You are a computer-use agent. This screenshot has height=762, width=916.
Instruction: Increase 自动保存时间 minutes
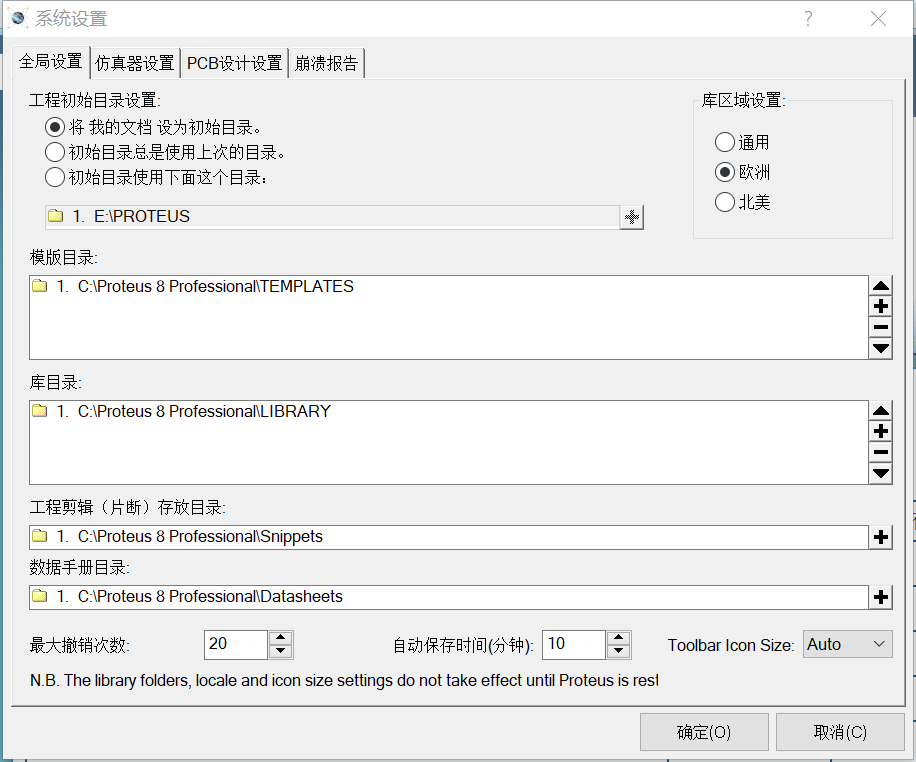pyautogui.click(x=619, y=638)
